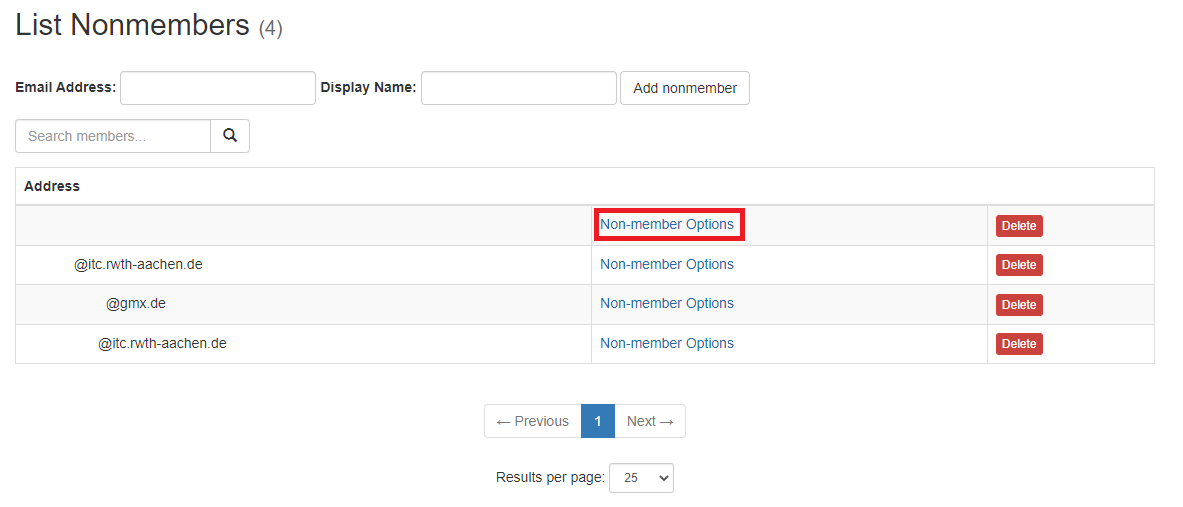Click the magnifier search icon button
This screenshot has width=1183, height=507.
coord(230,136)
